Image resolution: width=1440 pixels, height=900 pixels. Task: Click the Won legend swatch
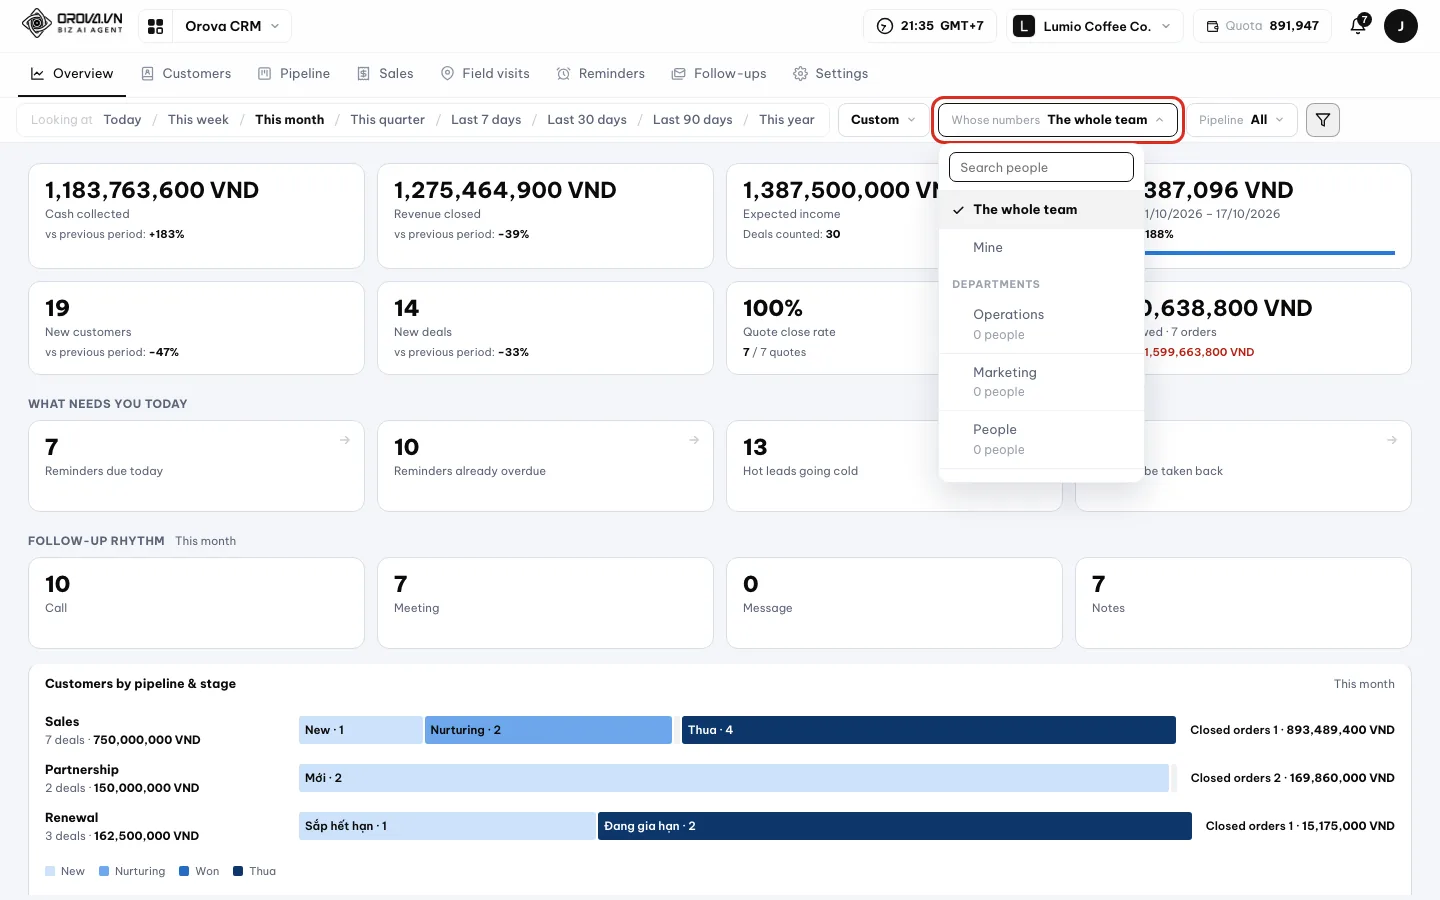184,871
